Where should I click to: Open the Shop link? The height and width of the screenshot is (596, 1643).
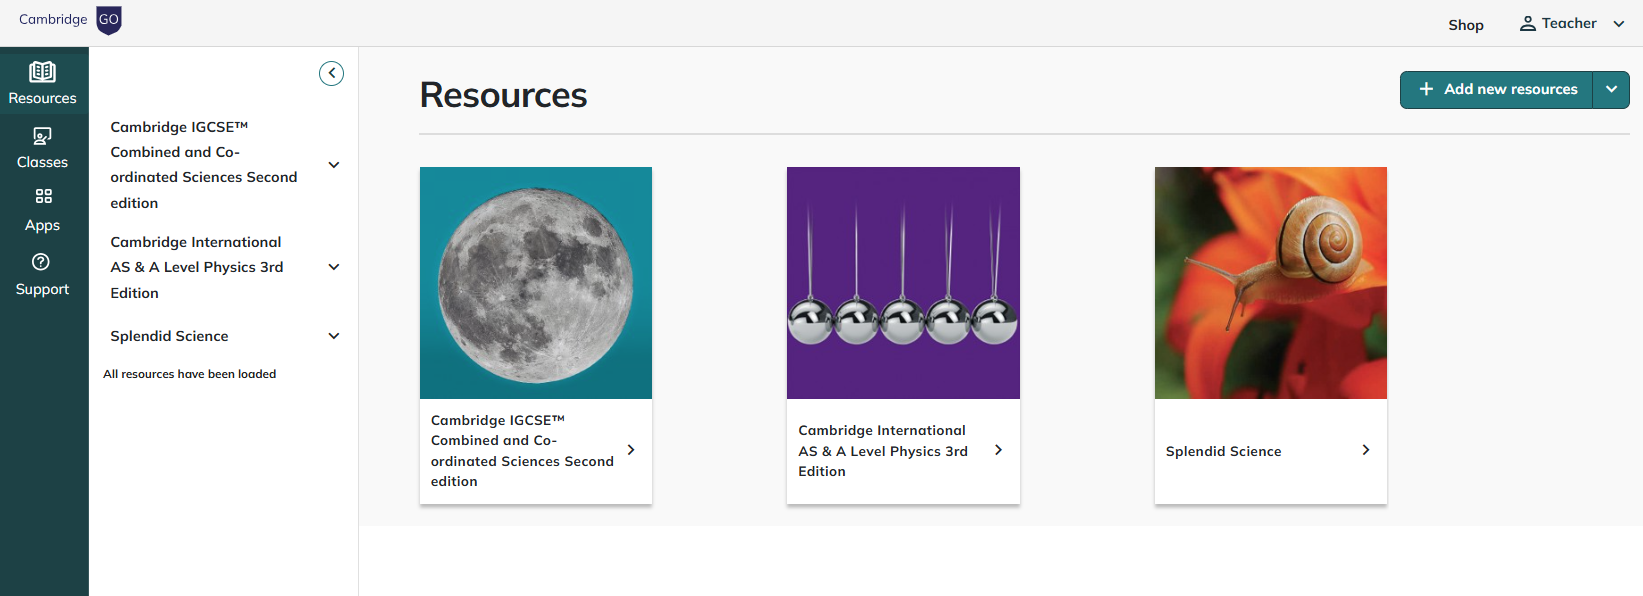coord(1465,25)
